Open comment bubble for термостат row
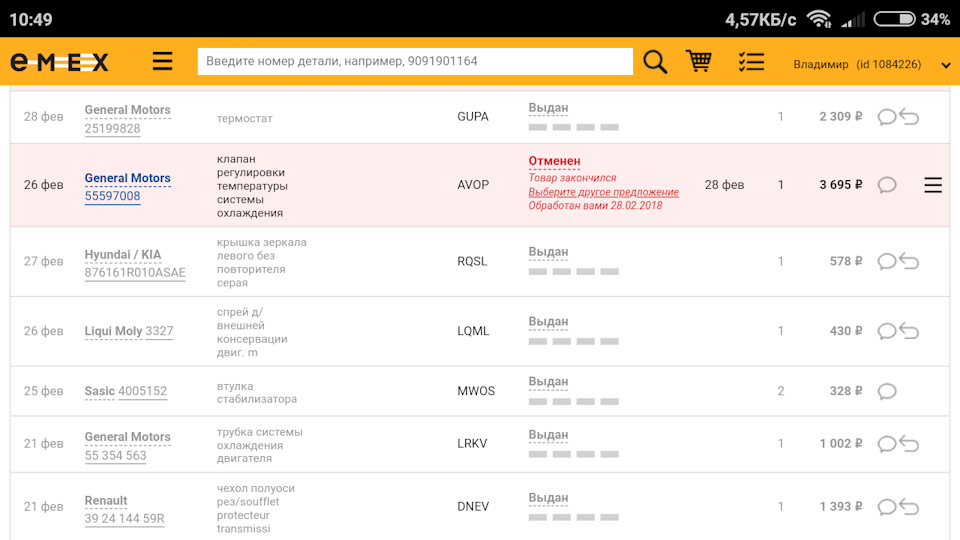The image size is (960, 540). tap(887, 116)
